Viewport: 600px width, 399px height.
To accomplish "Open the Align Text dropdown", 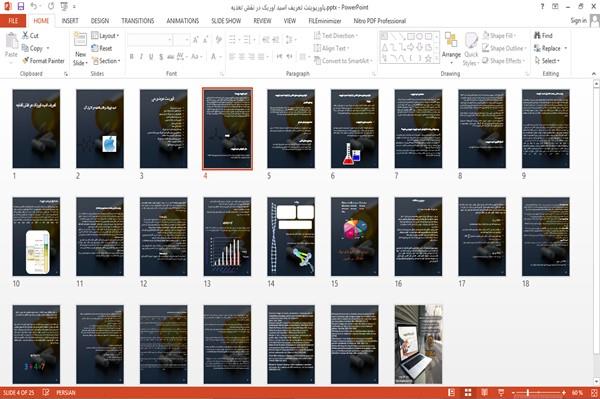I will pyautogui.click(x=331, y=48).
